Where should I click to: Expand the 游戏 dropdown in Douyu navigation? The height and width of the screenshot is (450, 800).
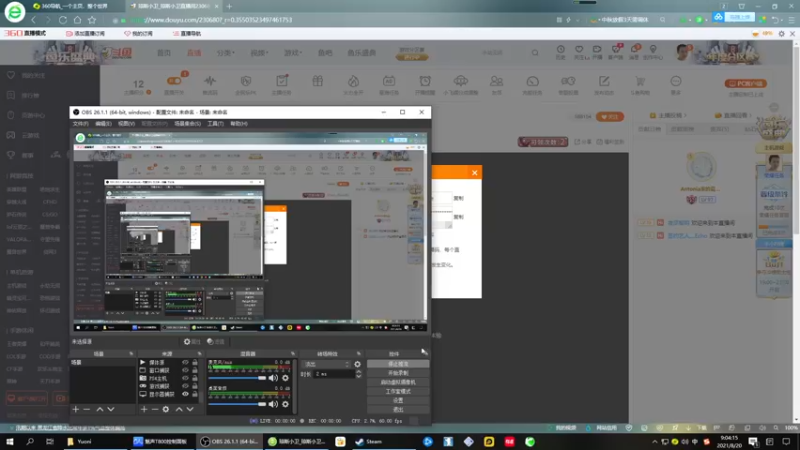coord(292,53)
